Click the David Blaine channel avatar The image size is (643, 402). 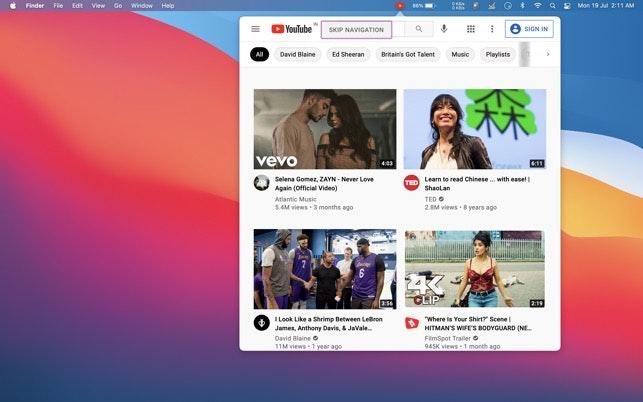pos(261,323)
